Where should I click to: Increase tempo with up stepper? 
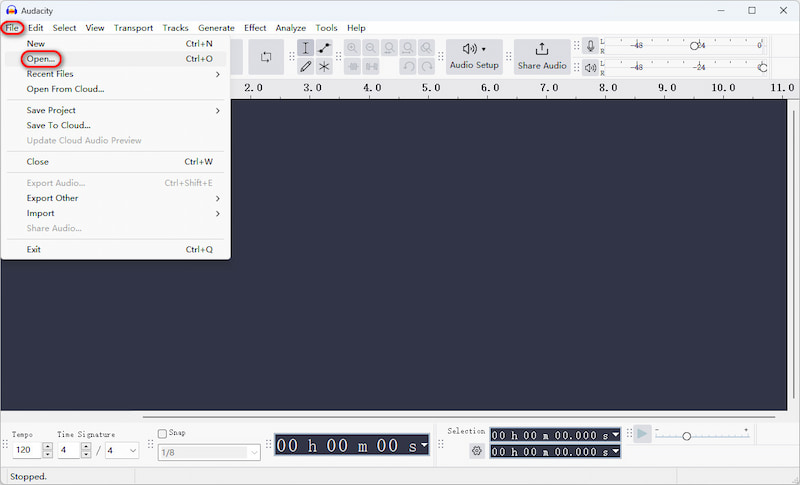coord(47,446)
